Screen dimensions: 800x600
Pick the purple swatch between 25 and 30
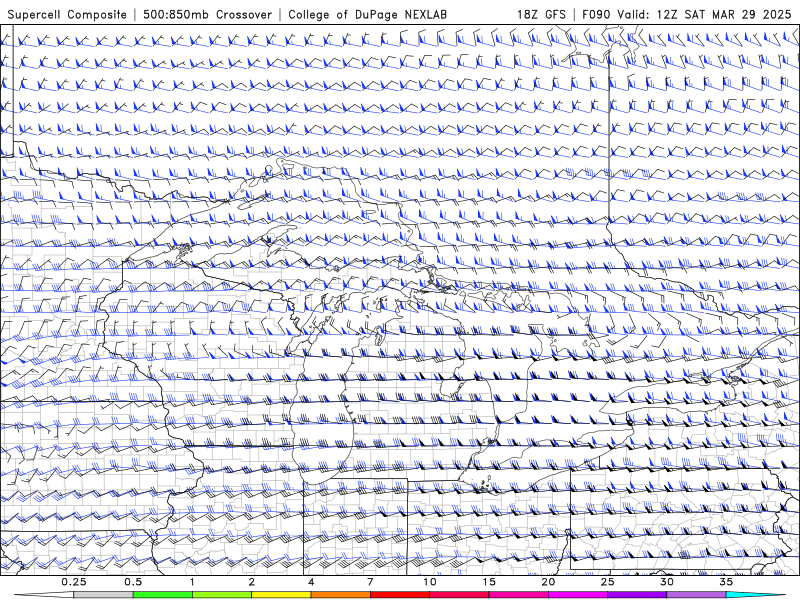637,595
